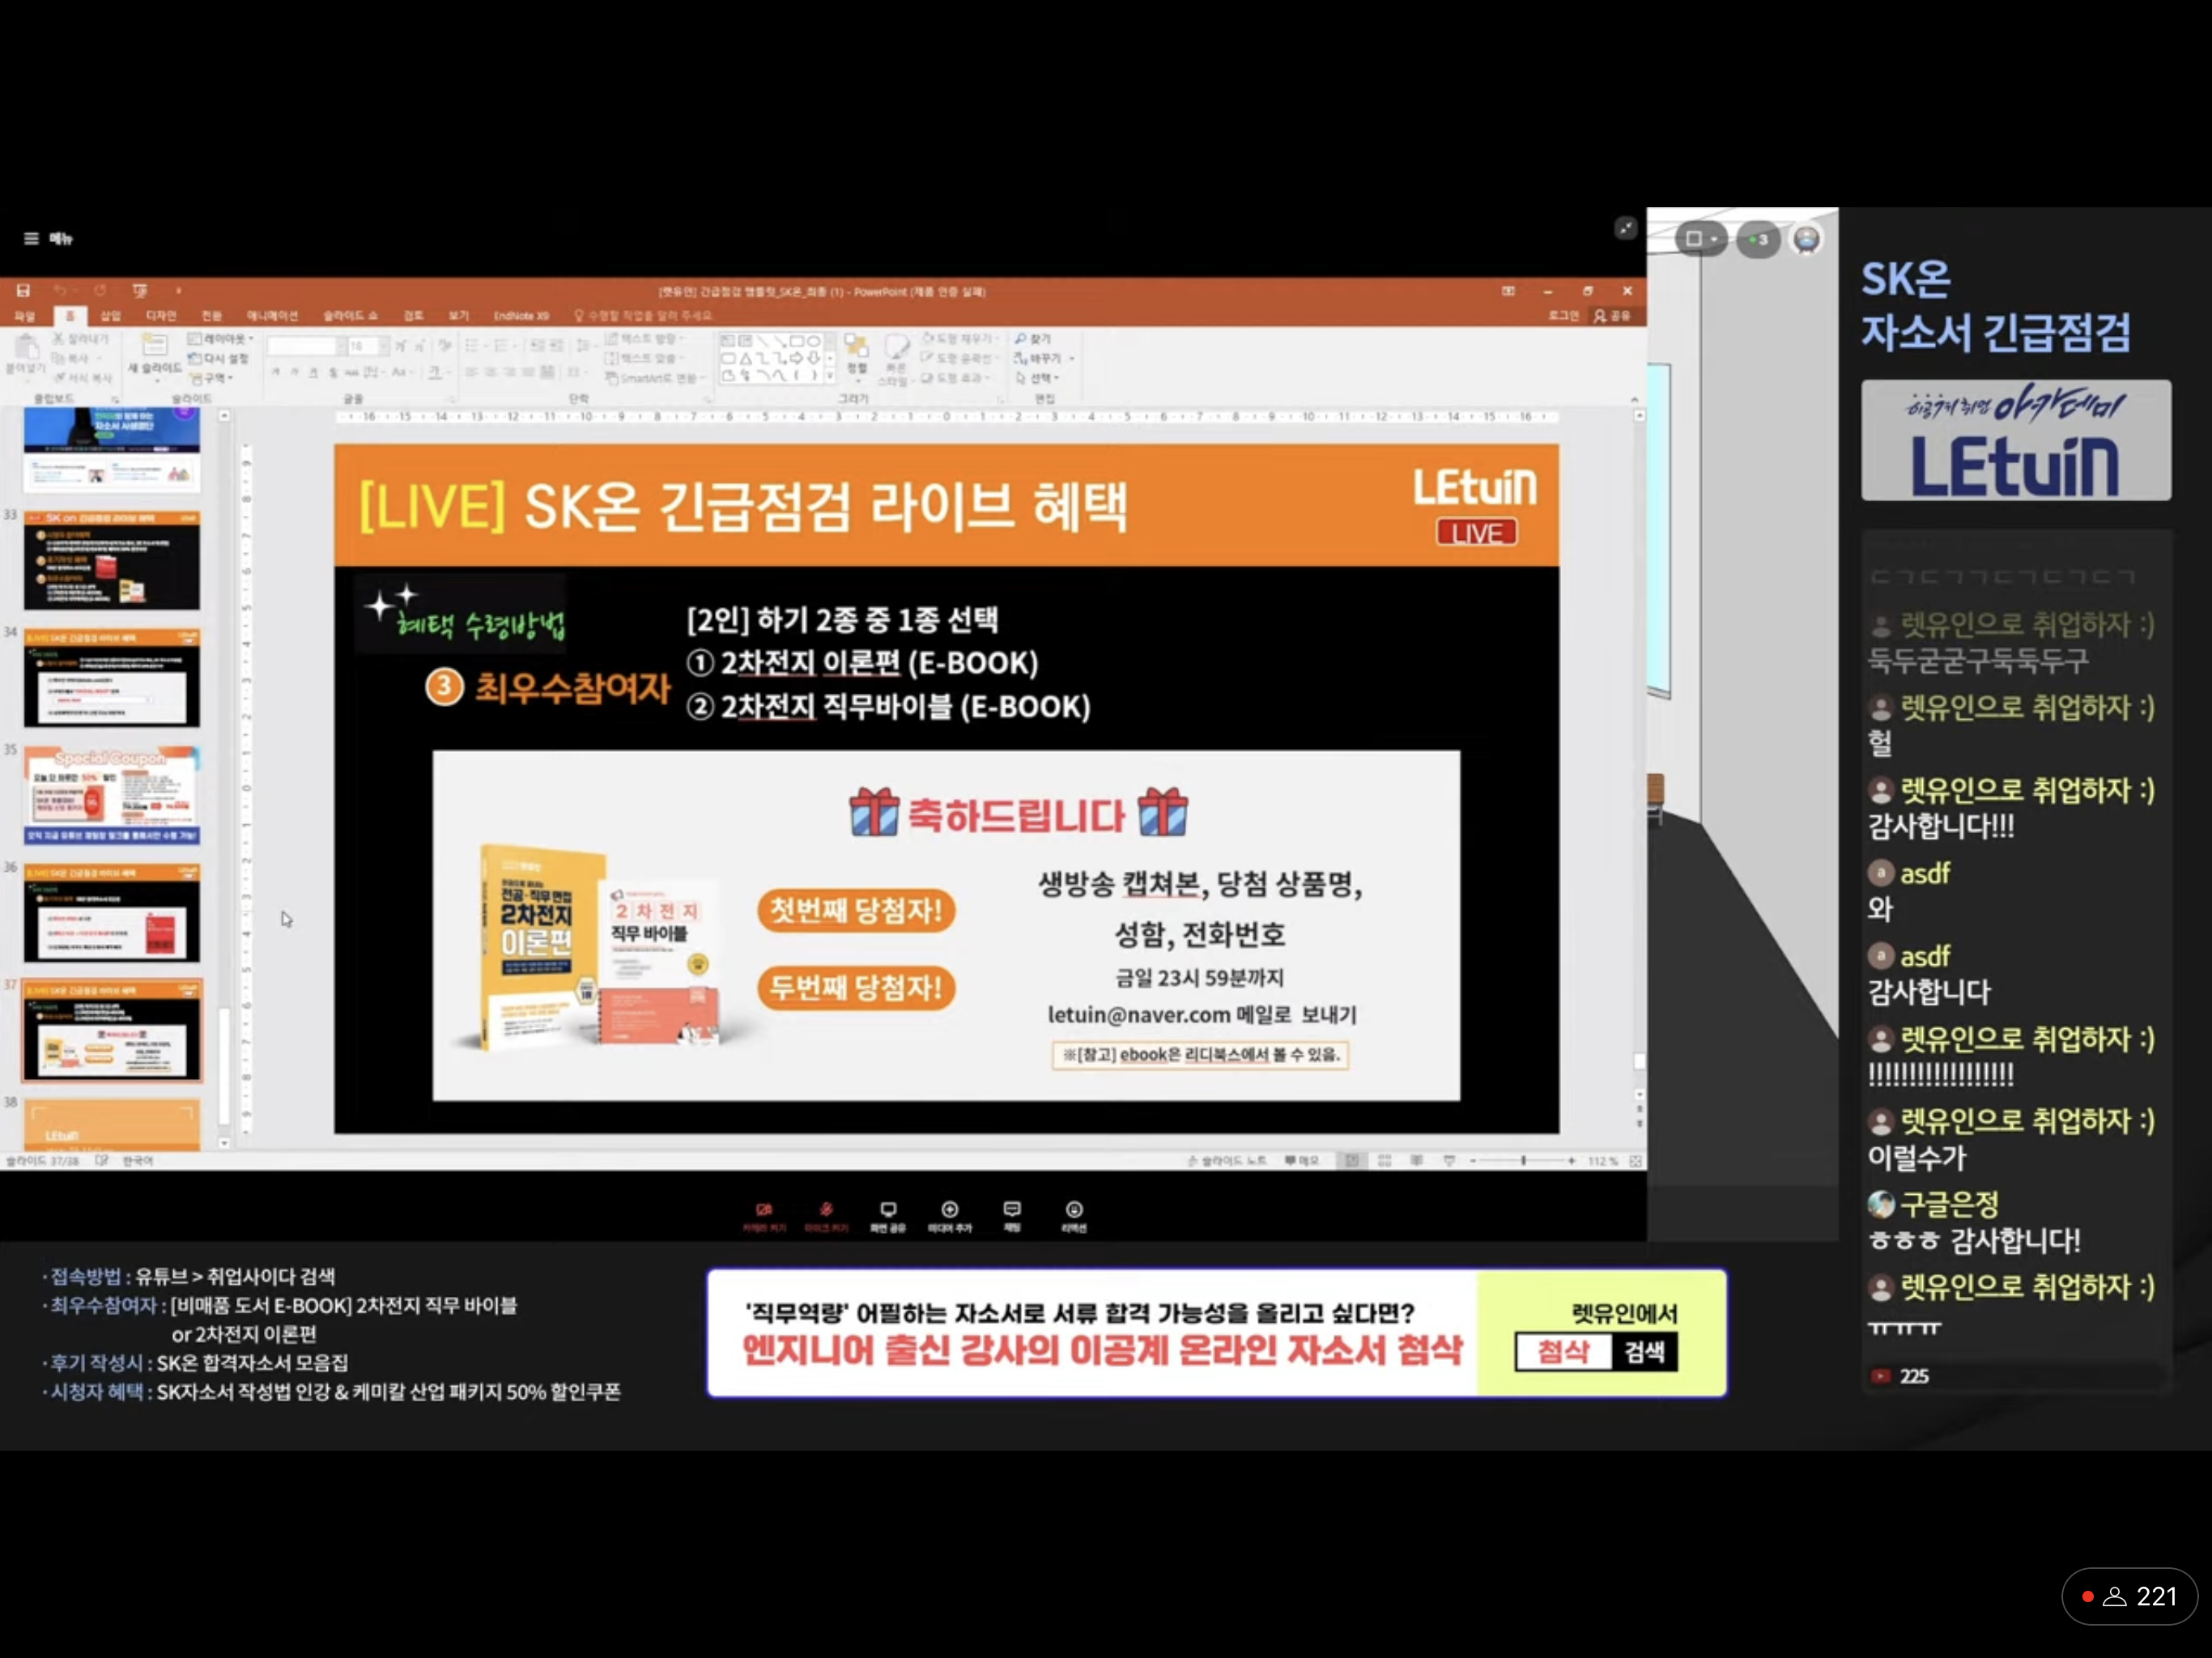Click 다시 설정 (Reset) slide button
The width and height of the screenshot is (2212, 1658).
click(219, 358)
